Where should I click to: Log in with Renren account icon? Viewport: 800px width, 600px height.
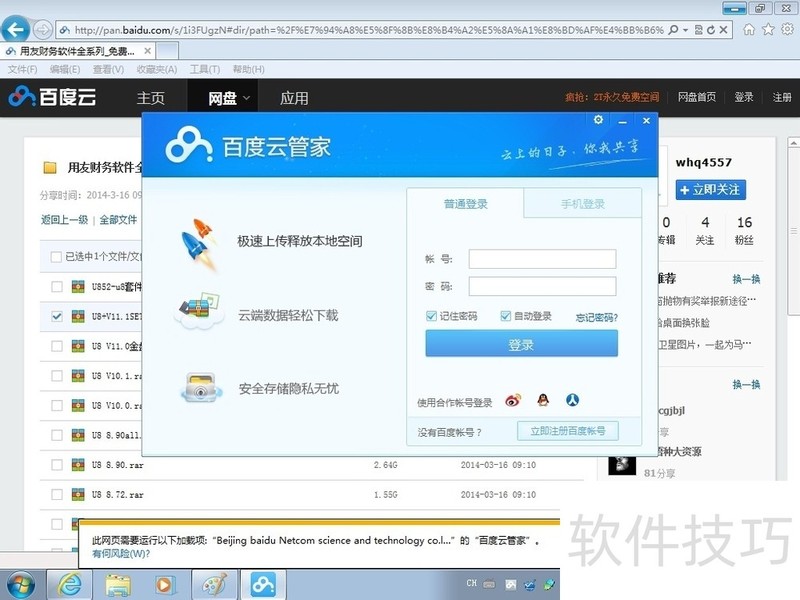(x=573, y=401)
